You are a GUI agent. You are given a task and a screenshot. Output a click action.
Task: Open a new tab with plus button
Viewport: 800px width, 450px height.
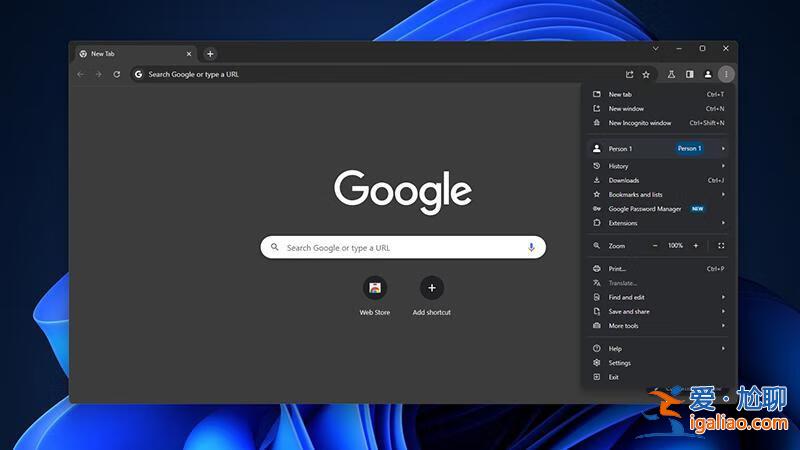tap(210, 54)
